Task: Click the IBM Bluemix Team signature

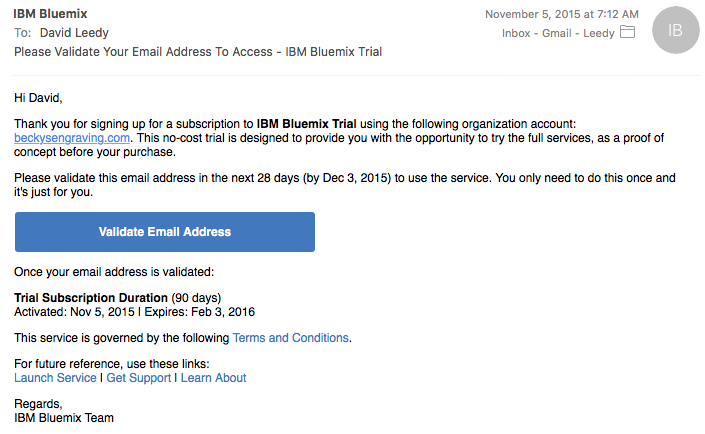Action: 64,418
